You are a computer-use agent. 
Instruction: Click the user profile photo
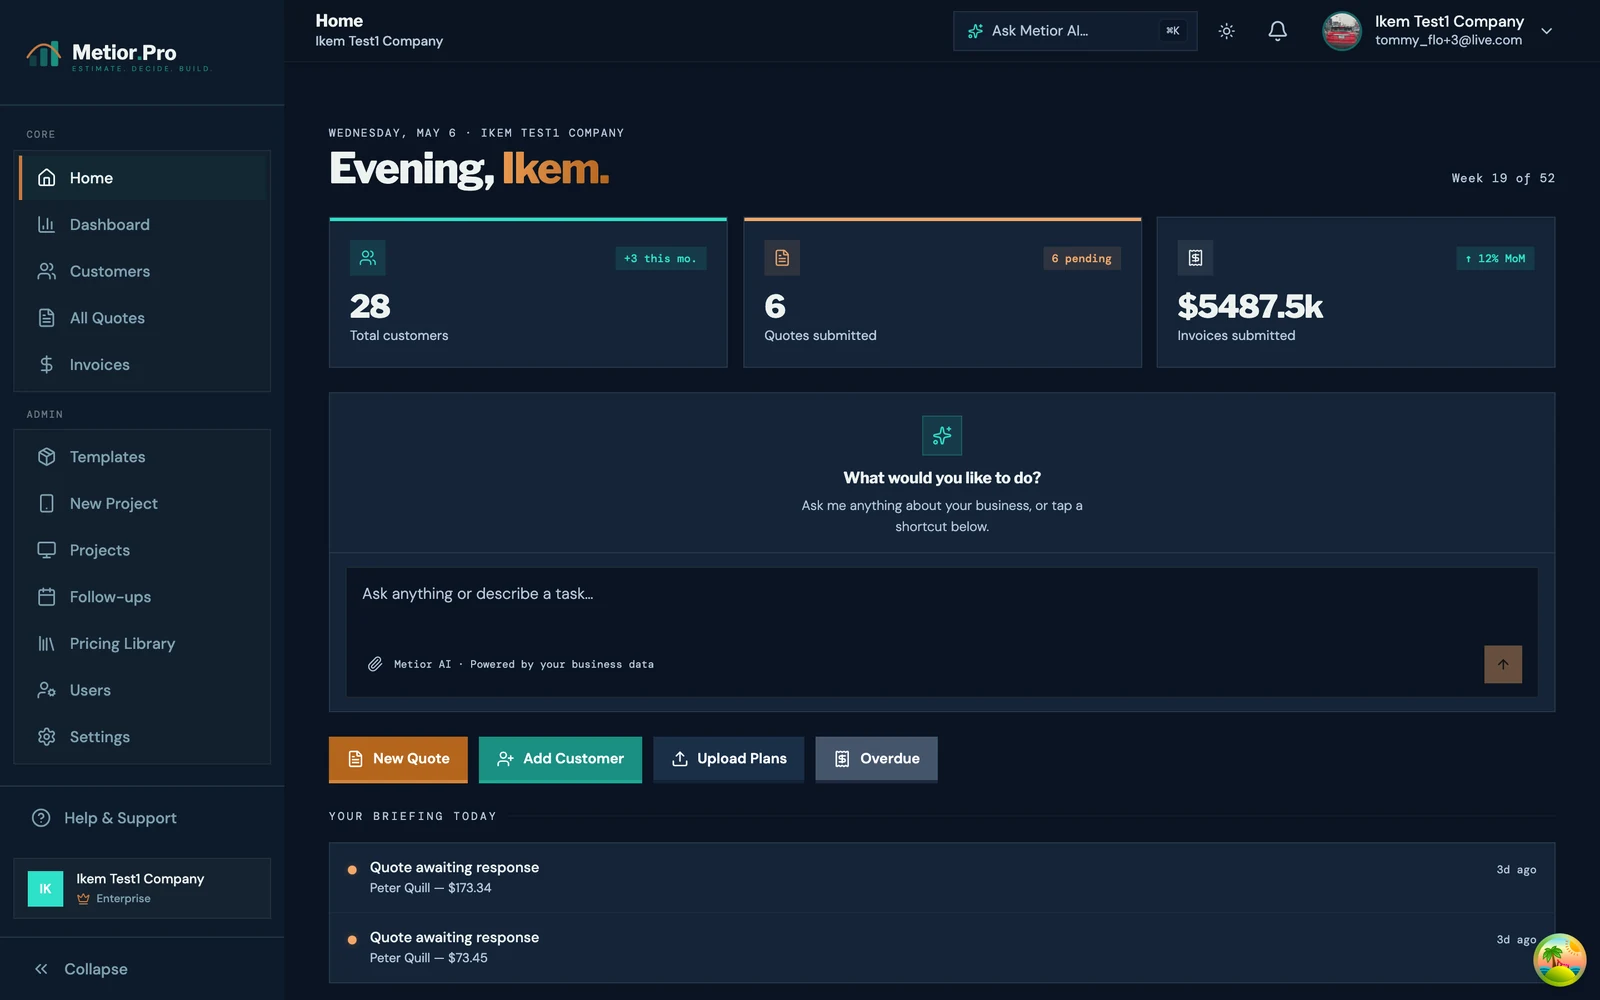tap(1342, 31)
